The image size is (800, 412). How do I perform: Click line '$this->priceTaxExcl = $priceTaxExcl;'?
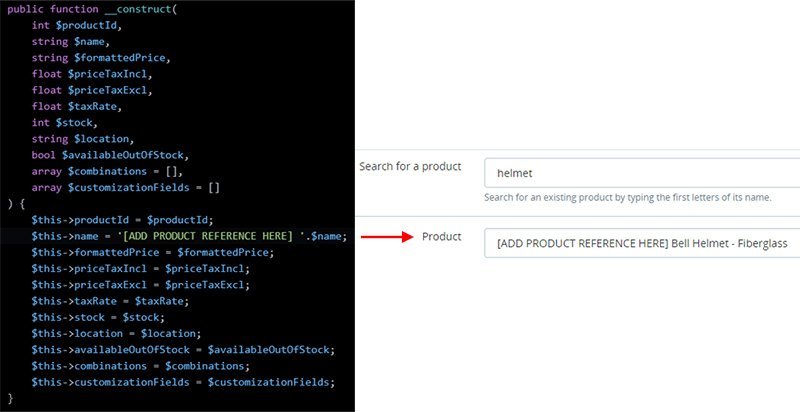141,285
